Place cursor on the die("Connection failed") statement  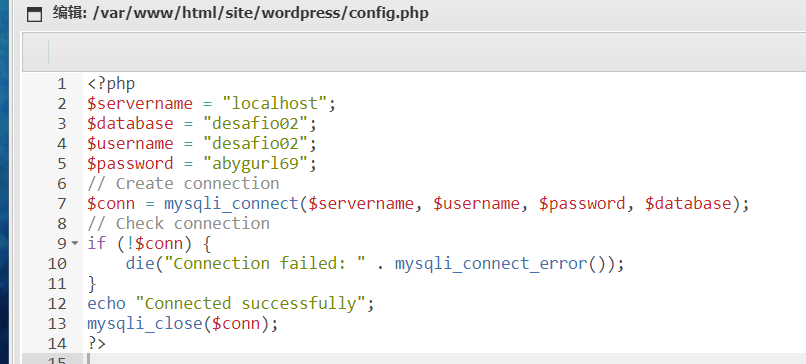[375, 264]
